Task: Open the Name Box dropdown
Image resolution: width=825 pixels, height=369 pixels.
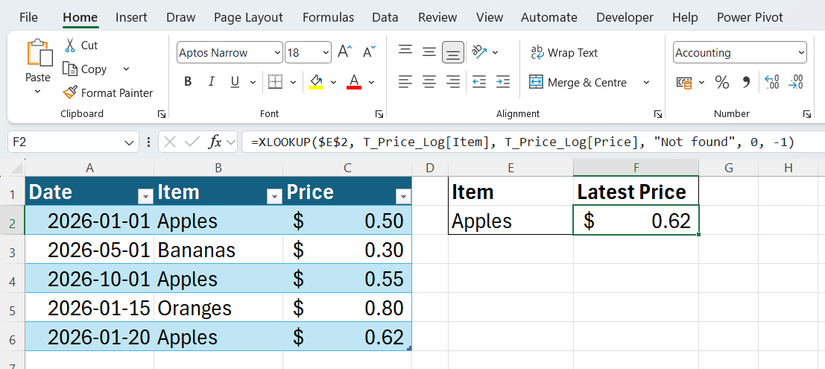Action: 129,142
